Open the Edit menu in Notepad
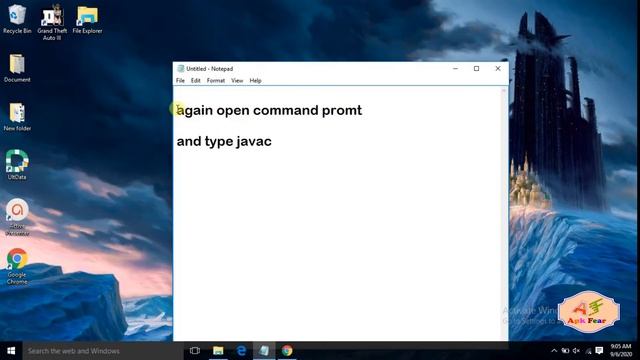Viewport: 640px width, 360px height. (x=196, y=80)
